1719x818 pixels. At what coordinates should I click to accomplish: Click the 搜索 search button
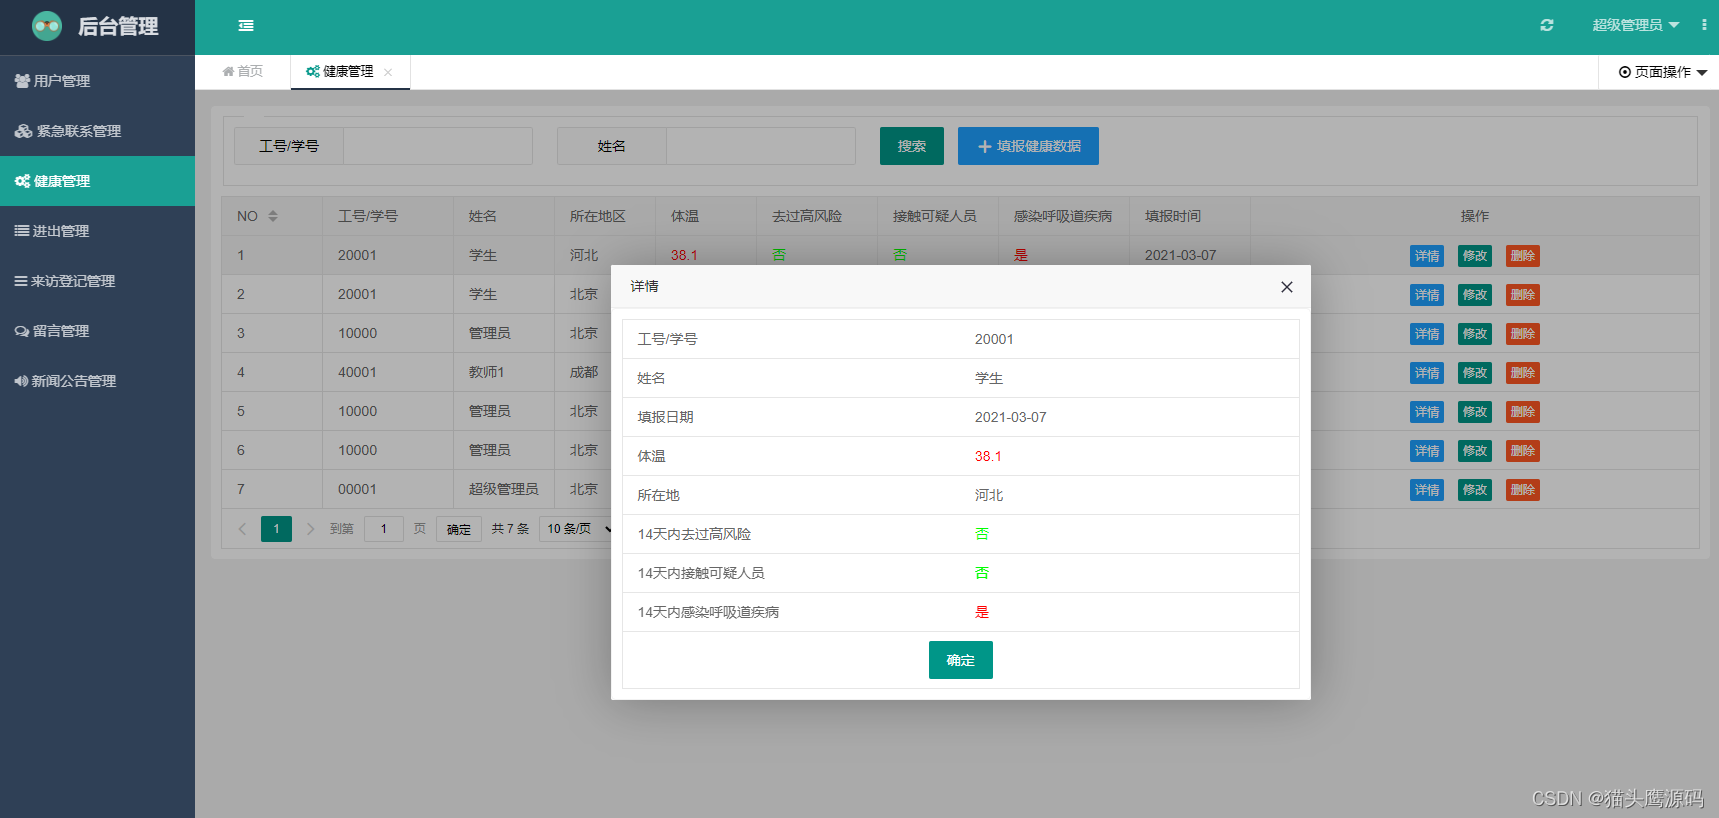click(912, 146)
